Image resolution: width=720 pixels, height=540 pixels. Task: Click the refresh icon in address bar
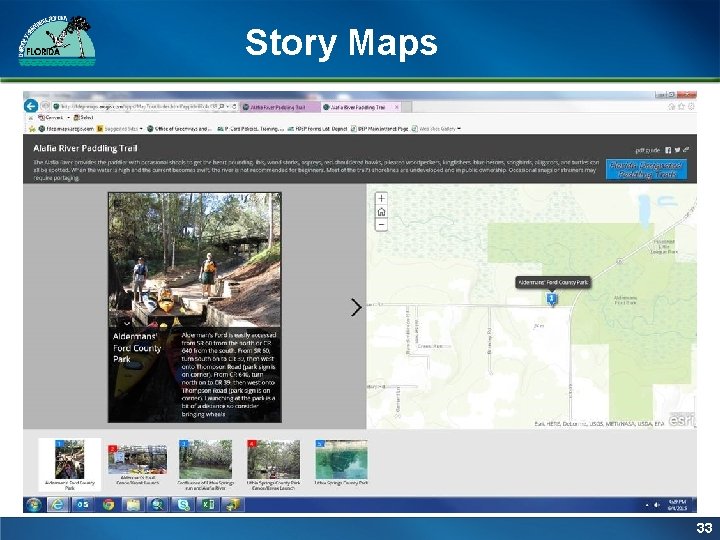pos(234,107)
